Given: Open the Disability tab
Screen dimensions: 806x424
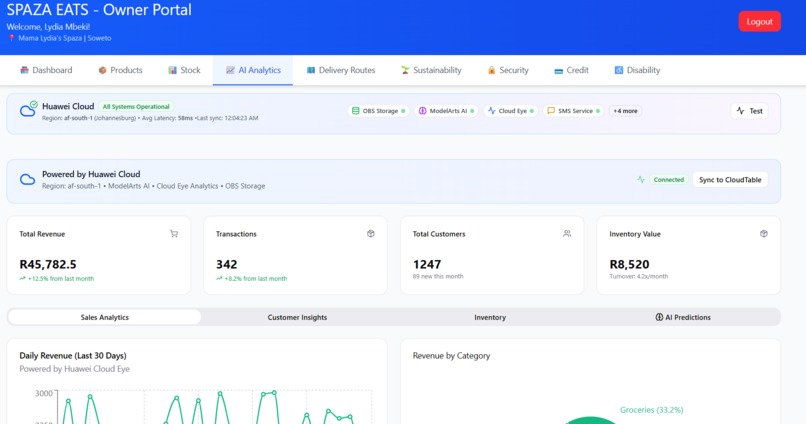Looking at the screenshot, I should coord(637,70).
